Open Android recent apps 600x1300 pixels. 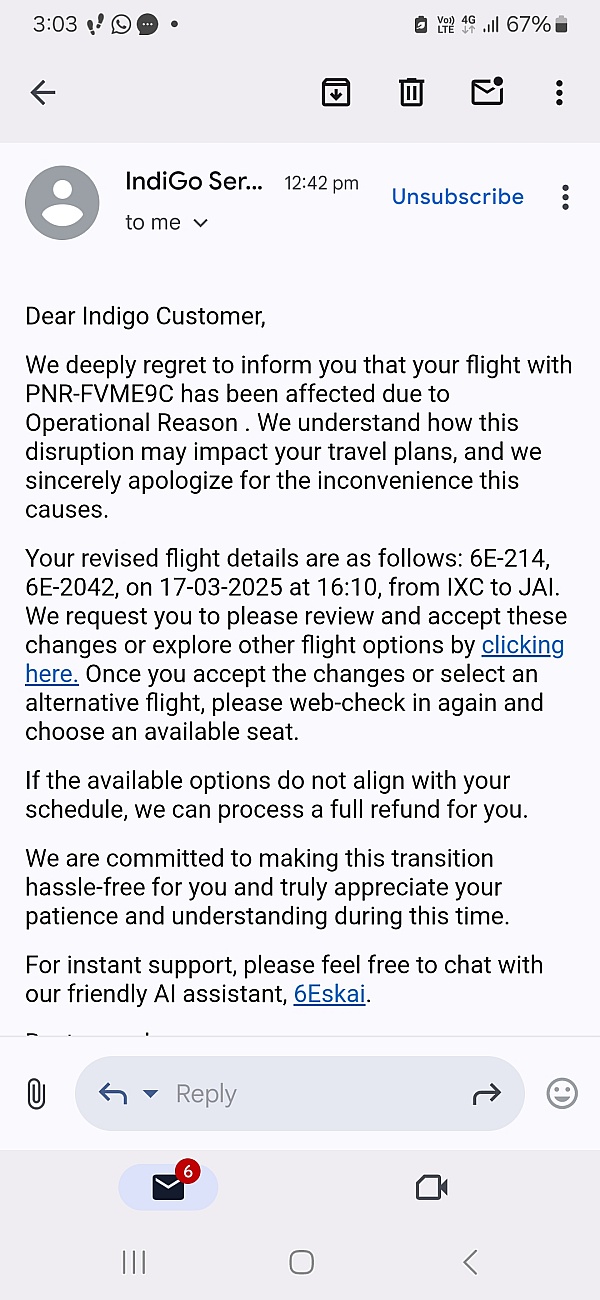134,1262
